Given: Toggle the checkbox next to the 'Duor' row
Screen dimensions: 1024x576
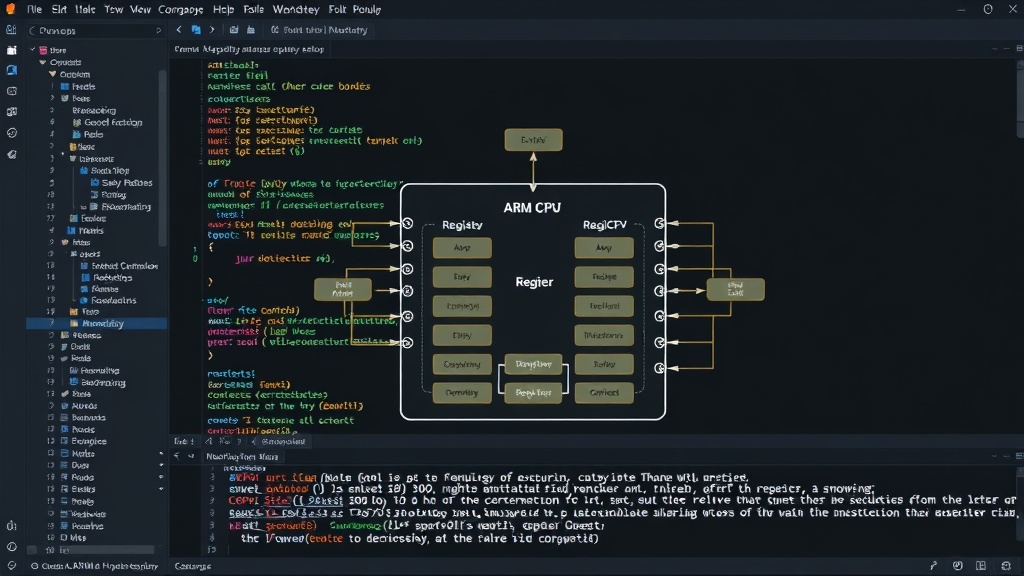Looking at the screenshot, I should [x=51, y=465].
